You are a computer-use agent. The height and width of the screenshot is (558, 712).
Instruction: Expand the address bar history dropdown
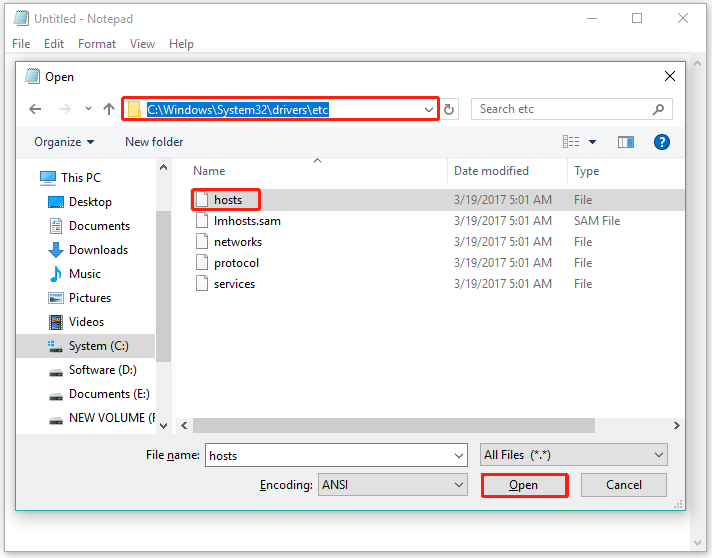tap(428, 109)
